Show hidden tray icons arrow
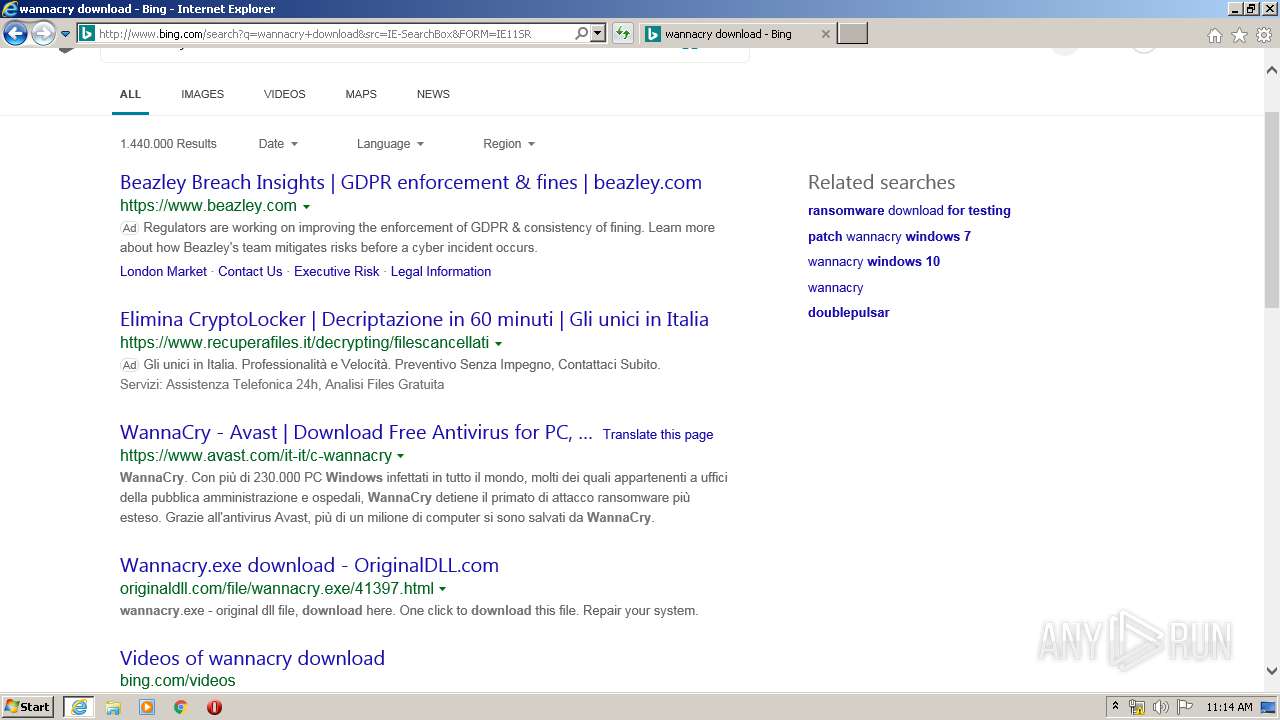 pos(1116,707)
